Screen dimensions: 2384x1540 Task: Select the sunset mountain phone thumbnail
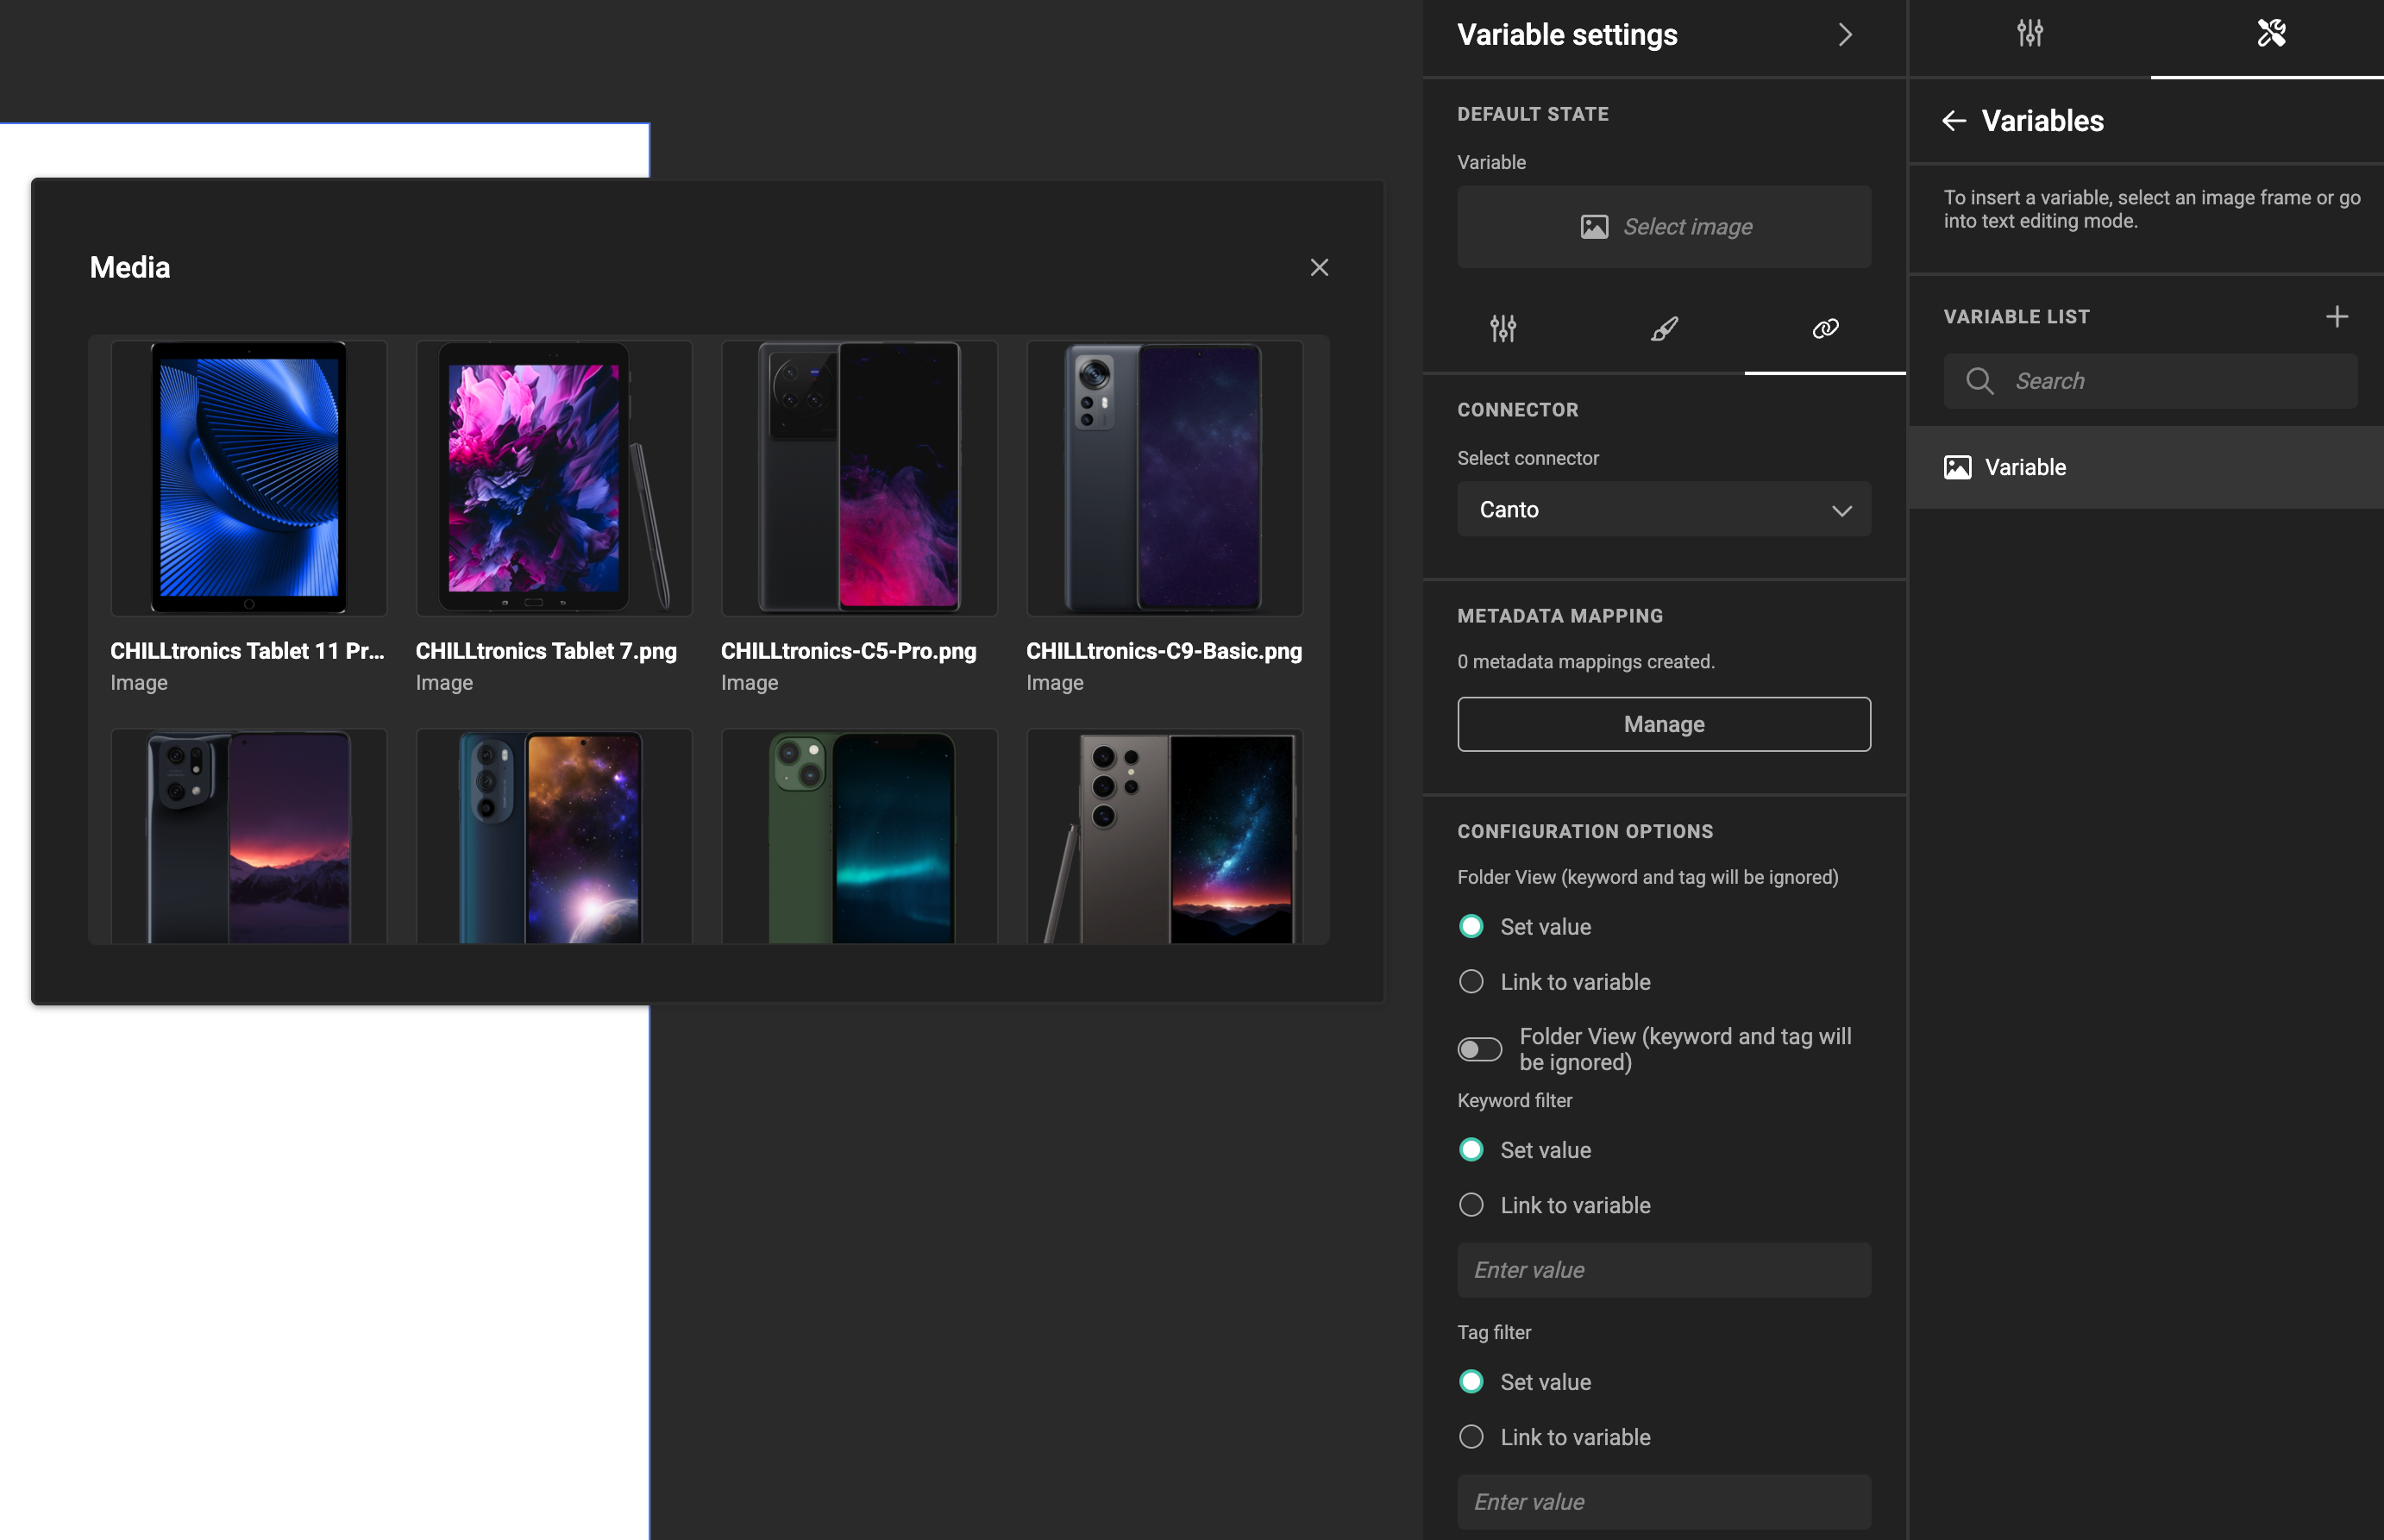coord(249,837)
